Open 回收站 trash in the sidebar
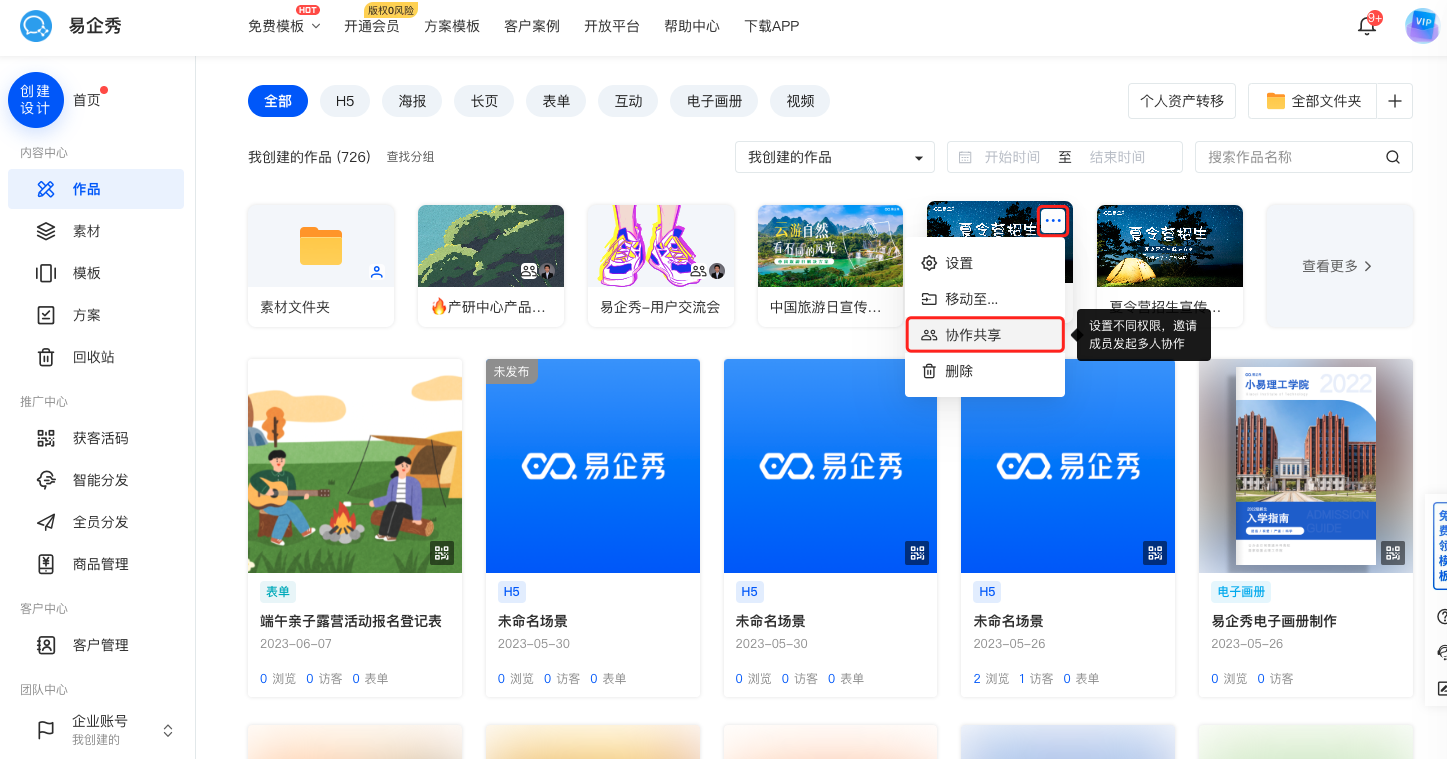1447x759 pixels. (96, 357)
